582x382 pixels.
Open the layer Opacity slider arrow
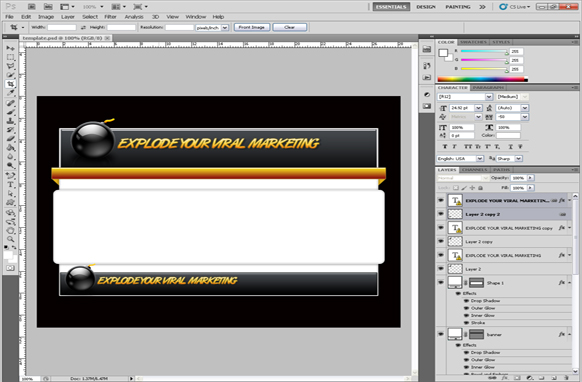530,178
